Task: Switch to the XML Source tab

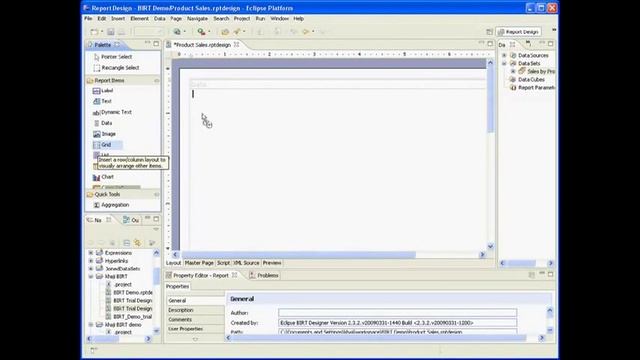Action: pyautogui.click(x=246, y=263)
